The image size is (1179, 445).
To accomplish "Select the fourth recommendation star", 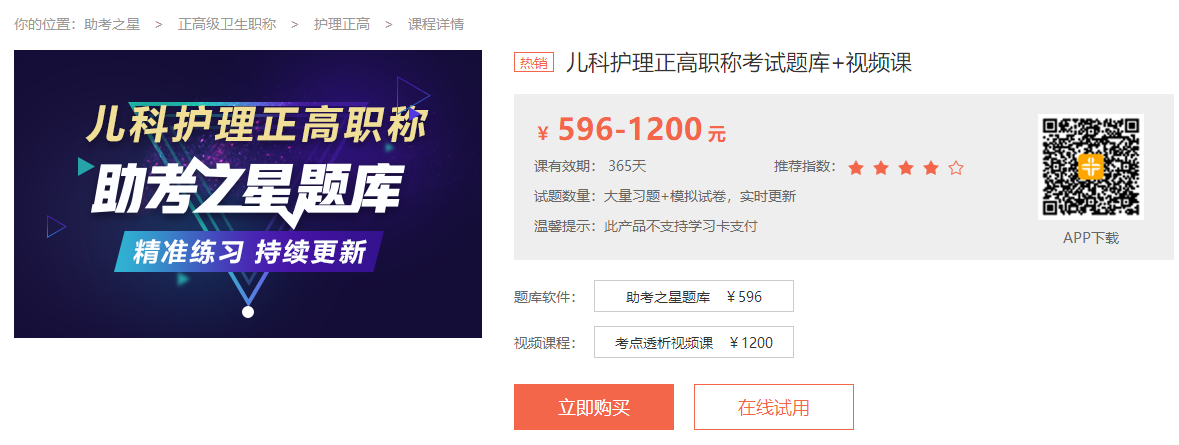I will click(931, 168).
